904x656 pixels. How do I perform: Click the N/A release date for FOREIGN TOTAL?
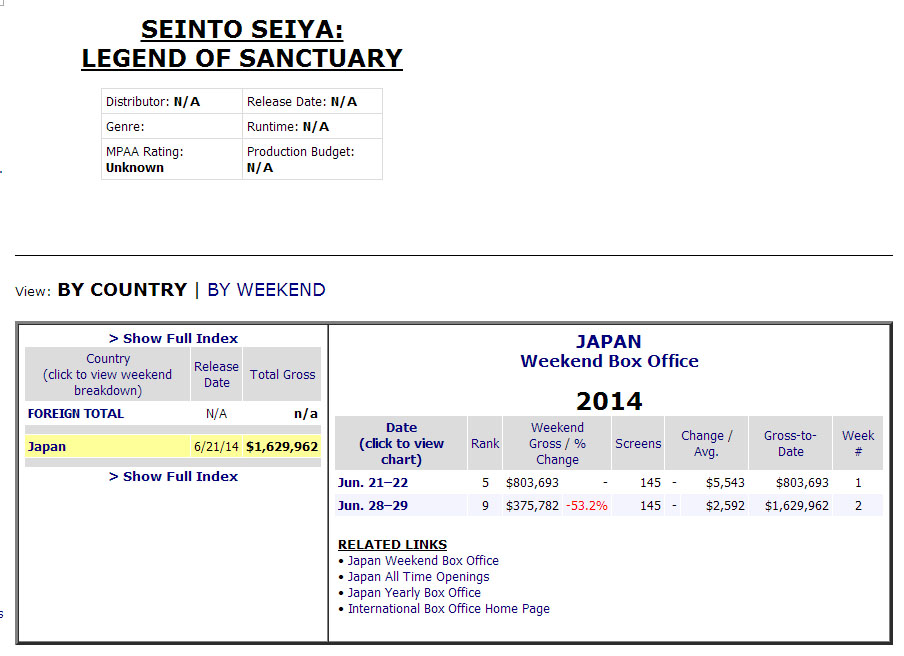click(216, 414)
